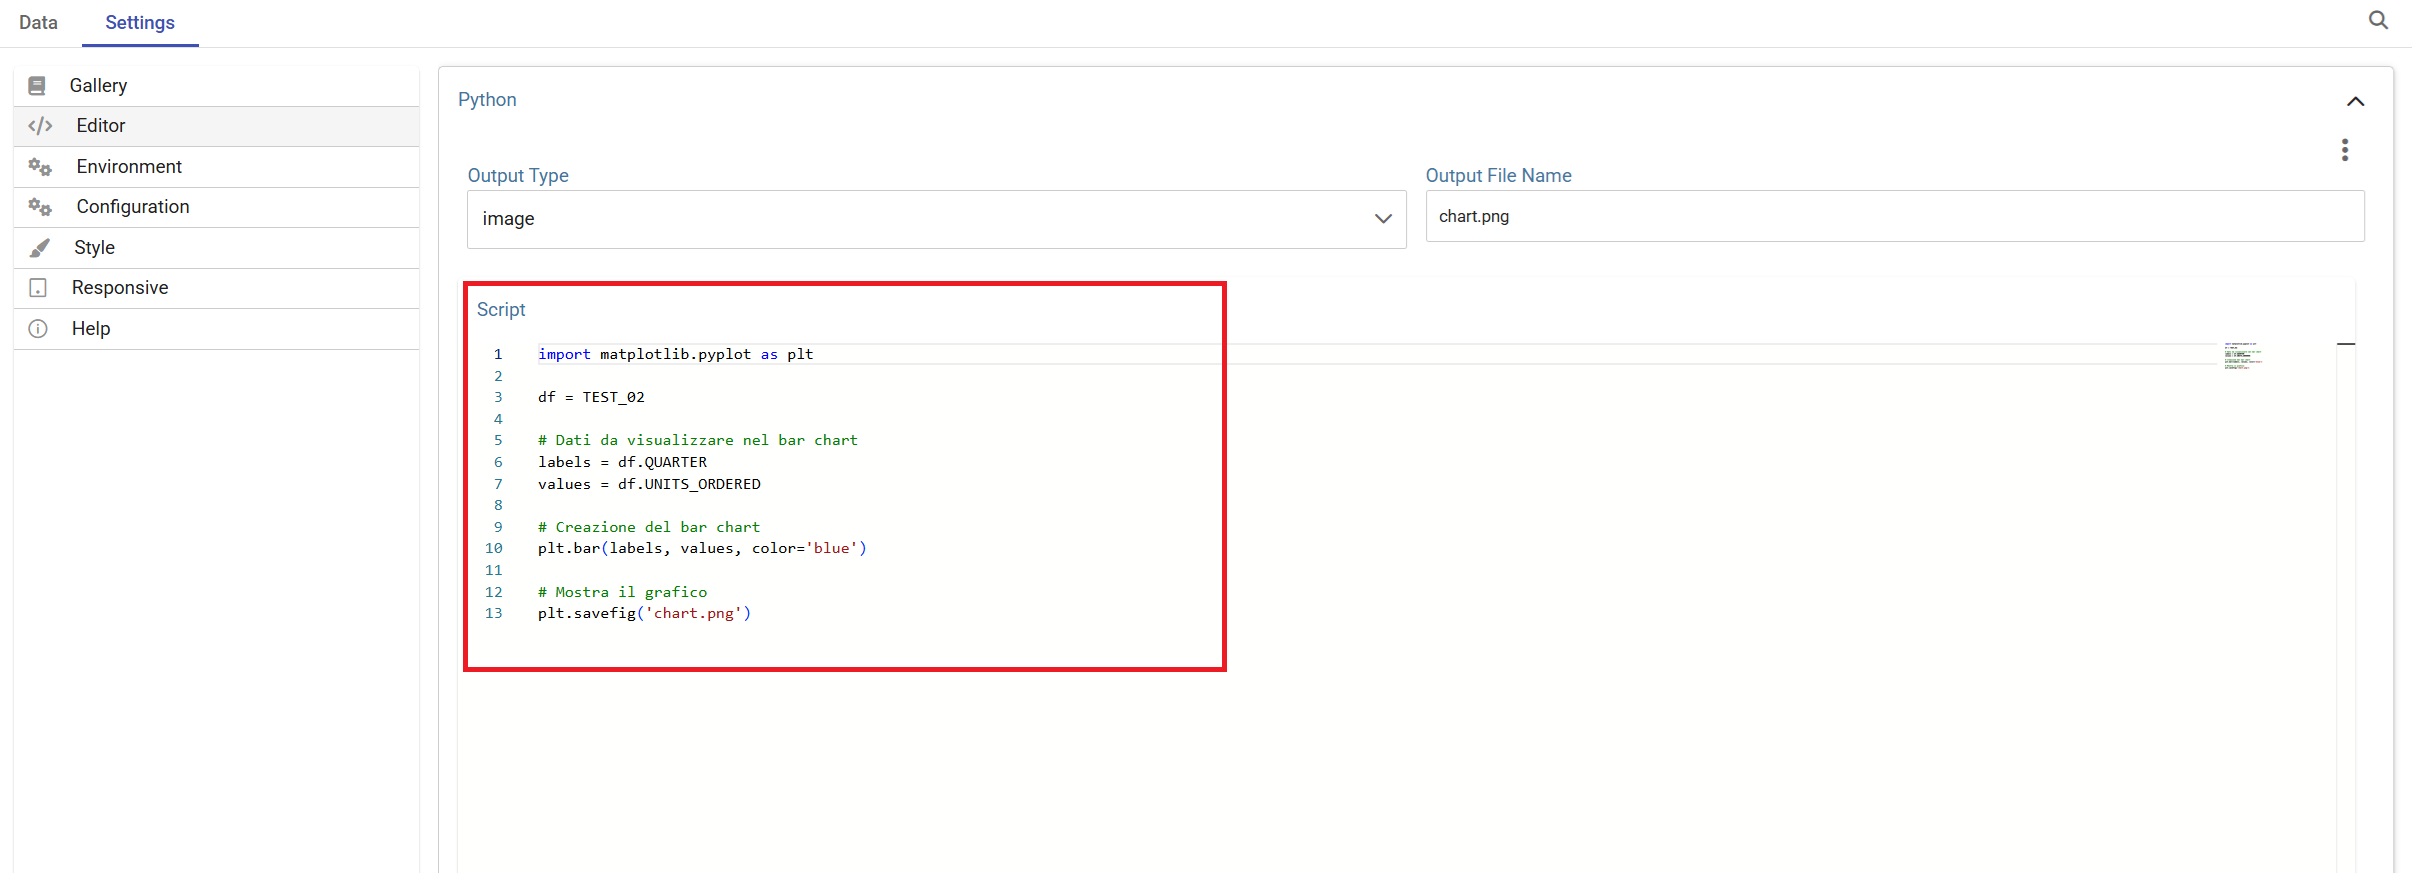Click the Style paintbrush icon

39,248
